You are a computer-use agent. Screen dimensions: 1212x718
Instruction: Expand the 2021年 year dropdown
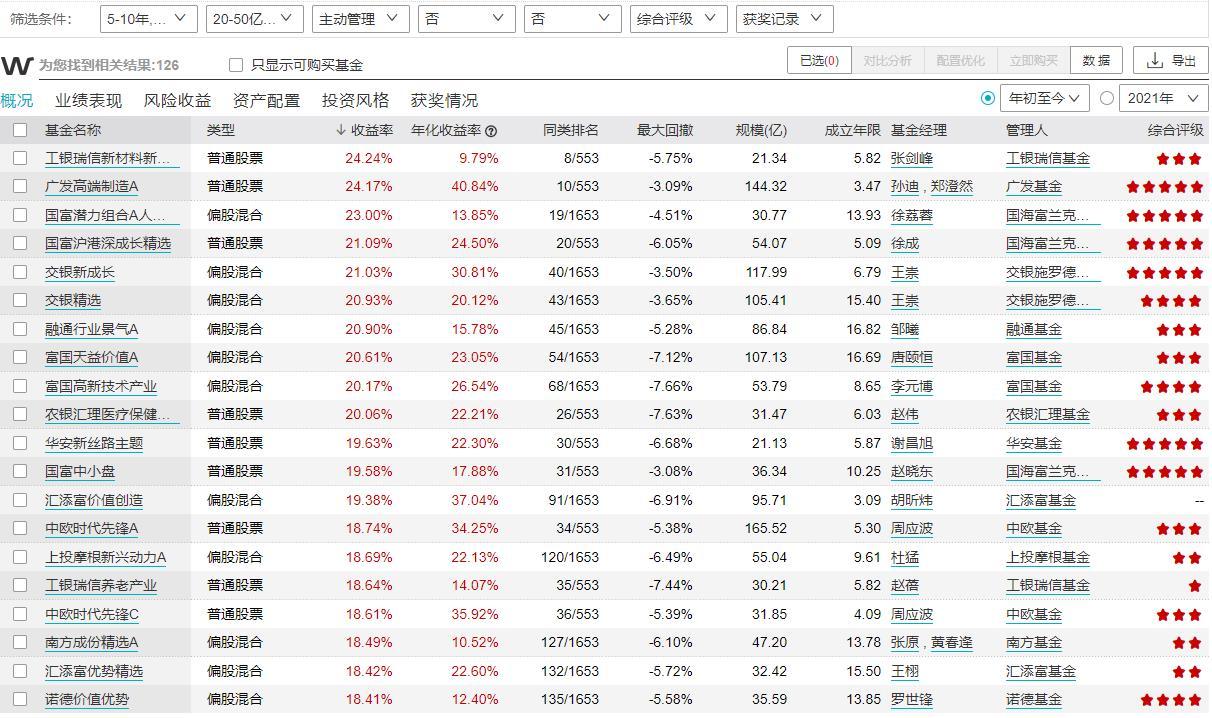pos(1164,98)
